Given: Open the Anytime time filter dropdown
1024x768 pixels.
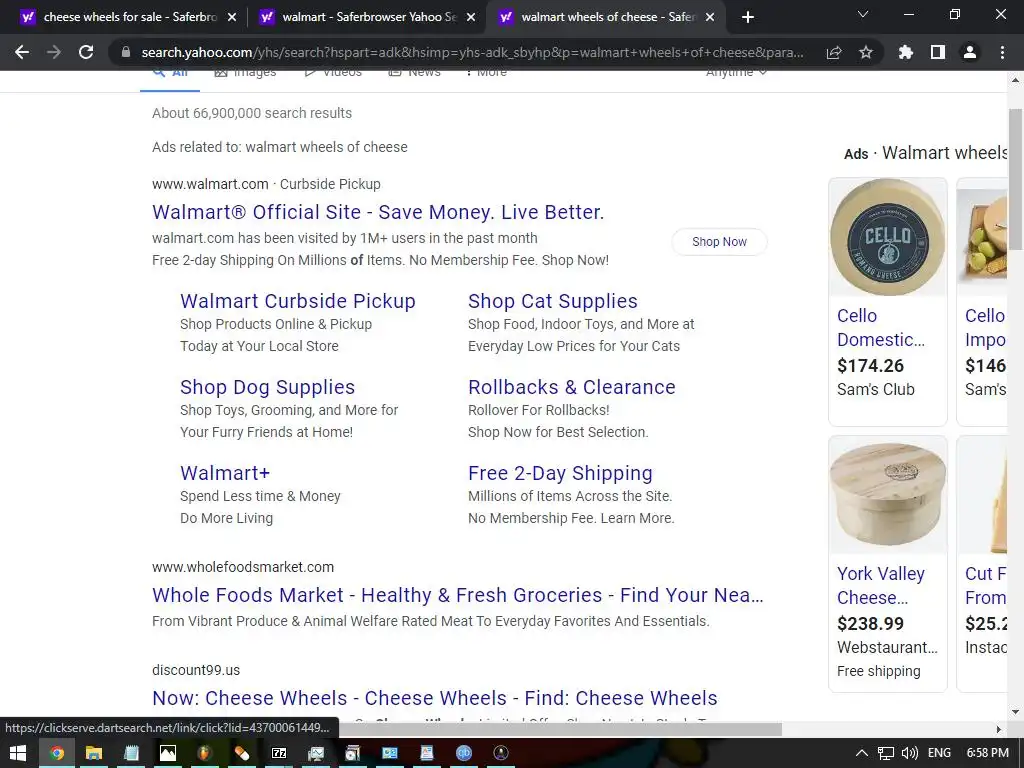Looking at the screenshot, I should pos(736,73).
